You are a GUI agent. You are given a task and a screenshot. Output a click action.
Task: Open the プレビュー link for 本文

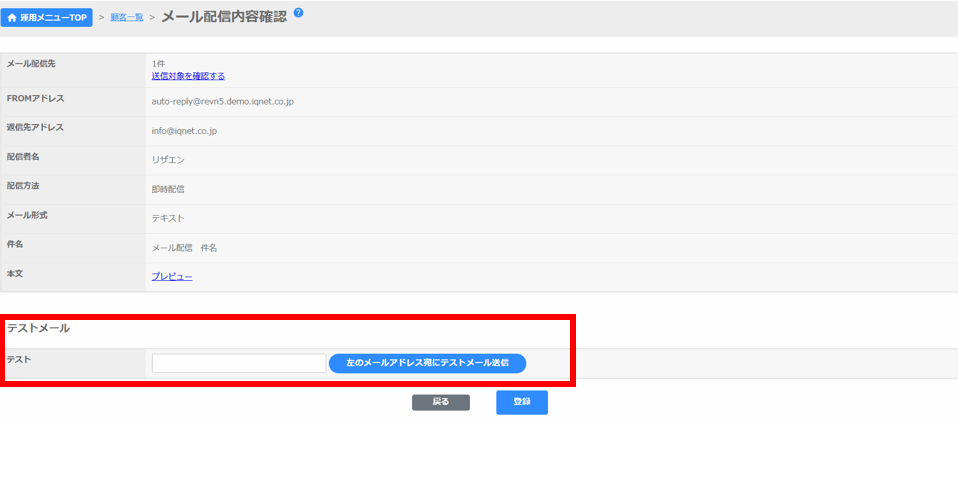click(x=171, y=276)
